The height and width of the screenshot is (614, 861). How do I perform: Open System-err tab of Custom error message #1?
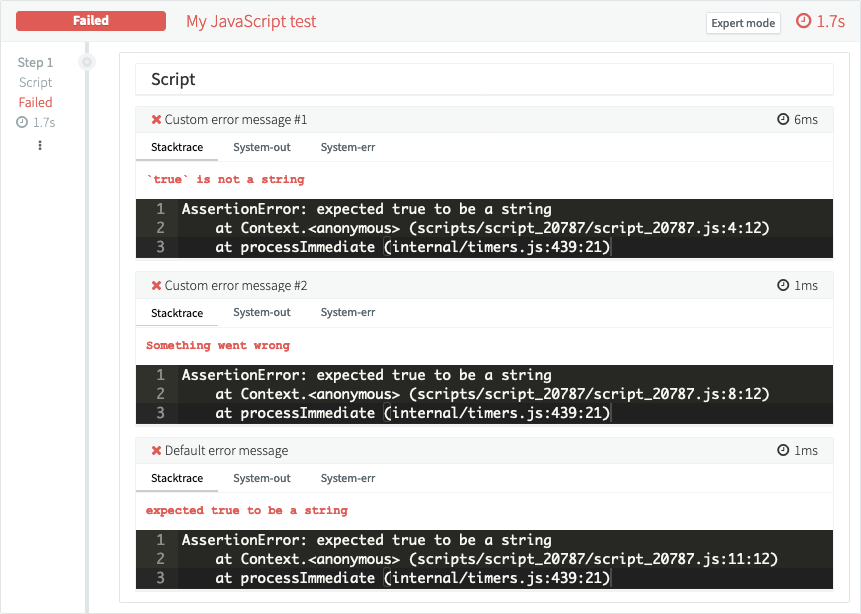(x=347, y=147)
